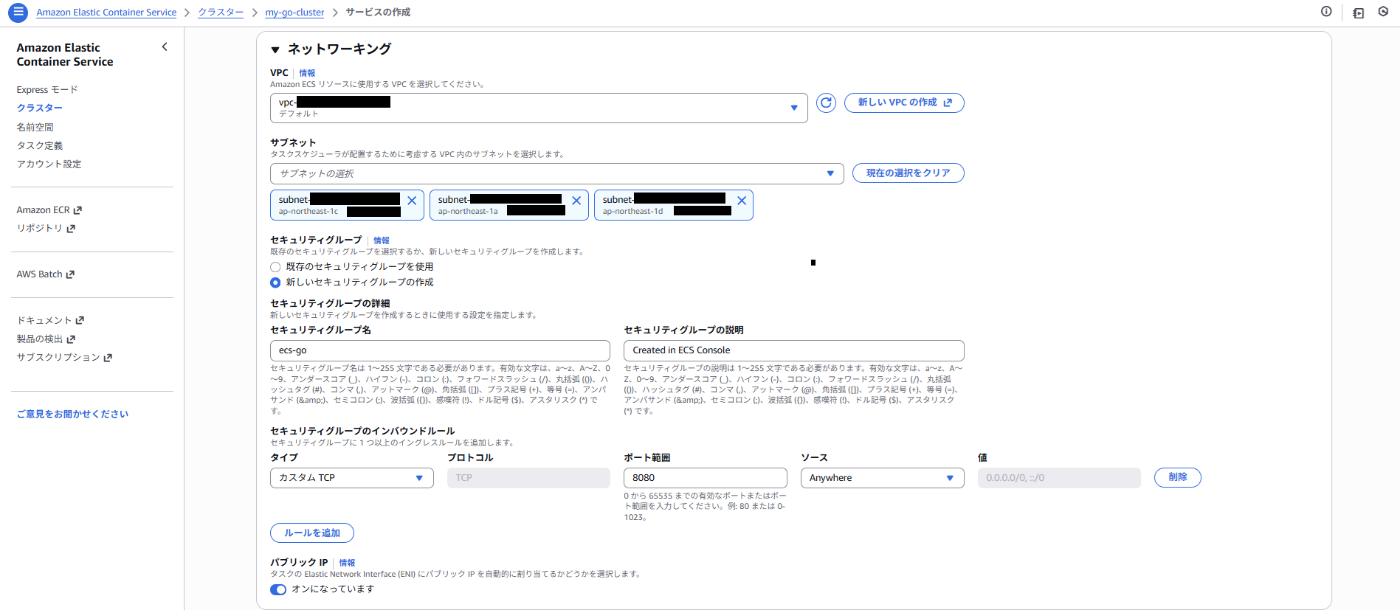This screenshot has width=1400, height=610.
Task: Click the refresh VPC list icon
Action: tap(826, 103)
